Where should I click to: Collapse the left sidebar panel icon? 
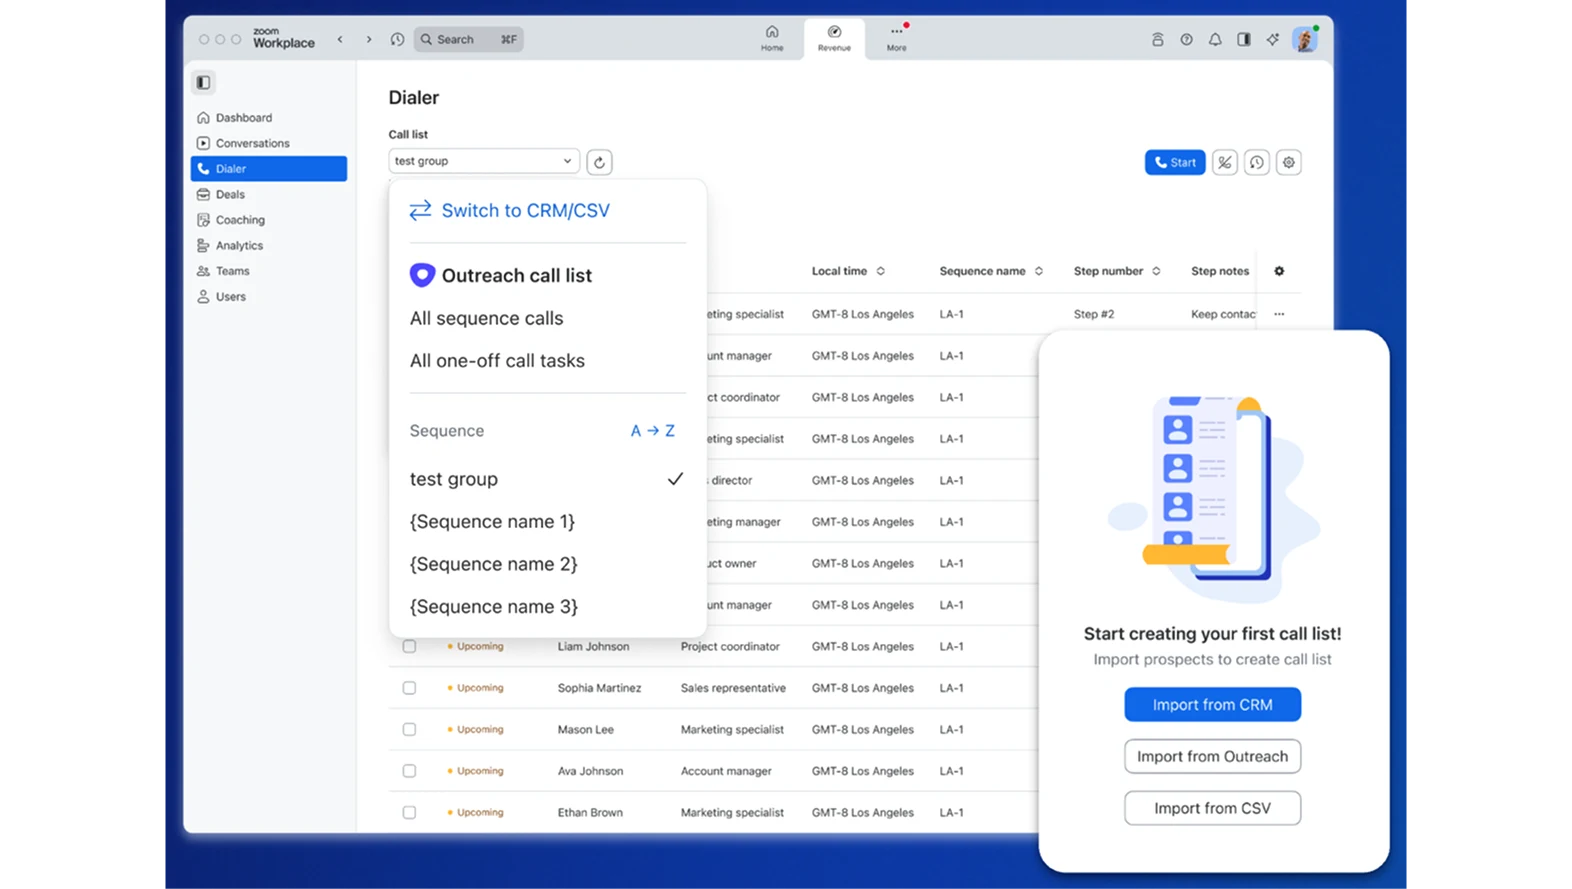click(x=203, y=82)
